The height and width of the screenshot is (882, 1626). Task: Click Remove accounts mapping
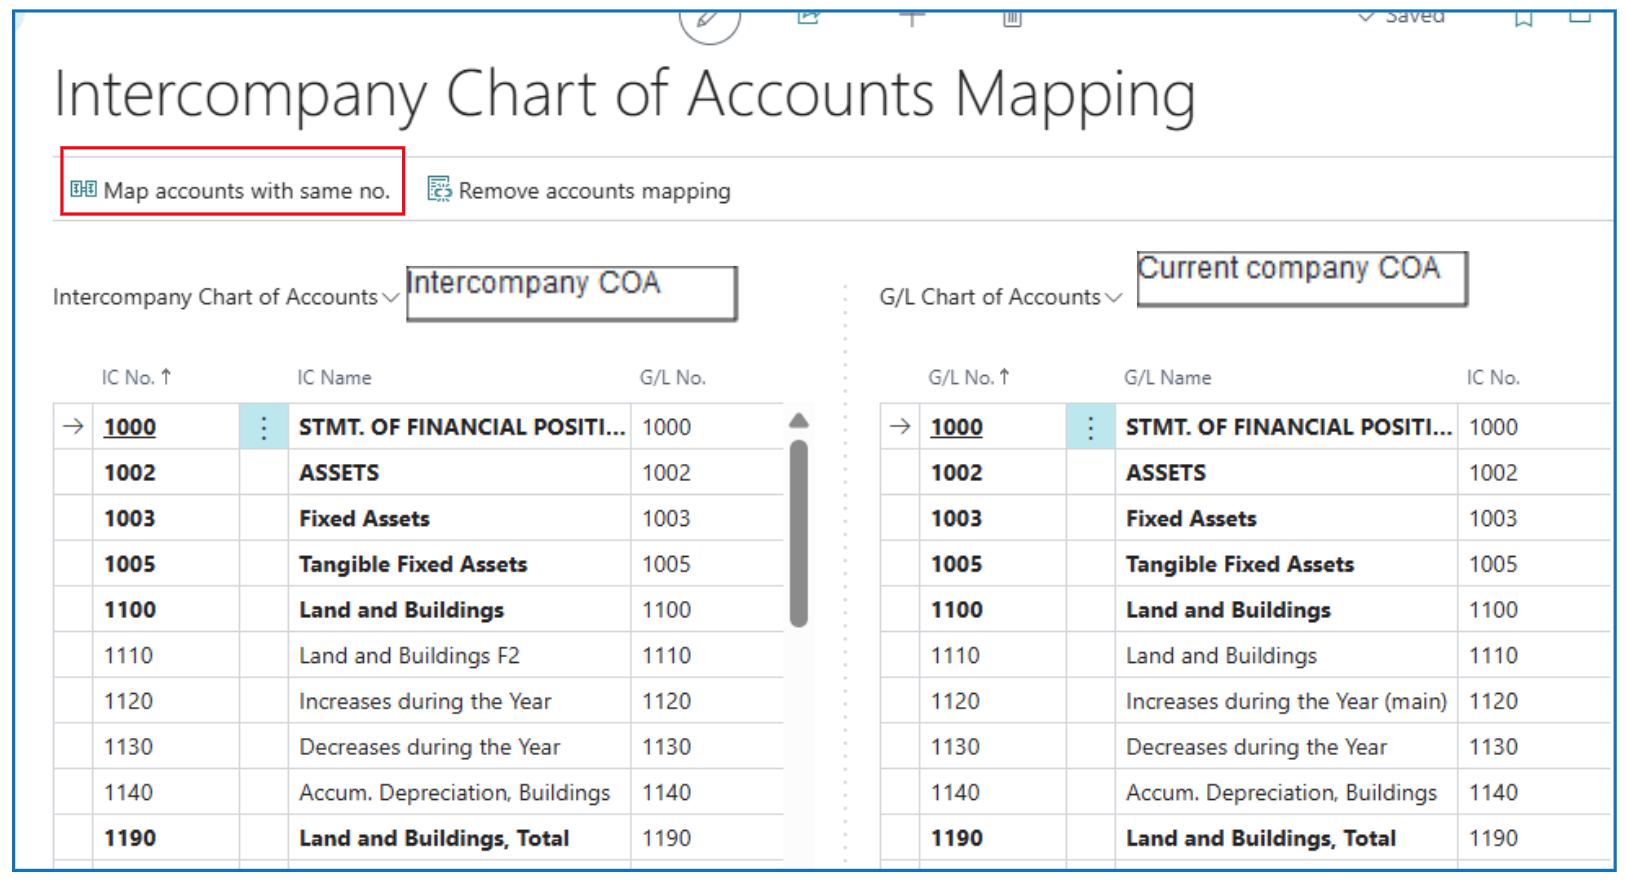click(x=580, y=191)
